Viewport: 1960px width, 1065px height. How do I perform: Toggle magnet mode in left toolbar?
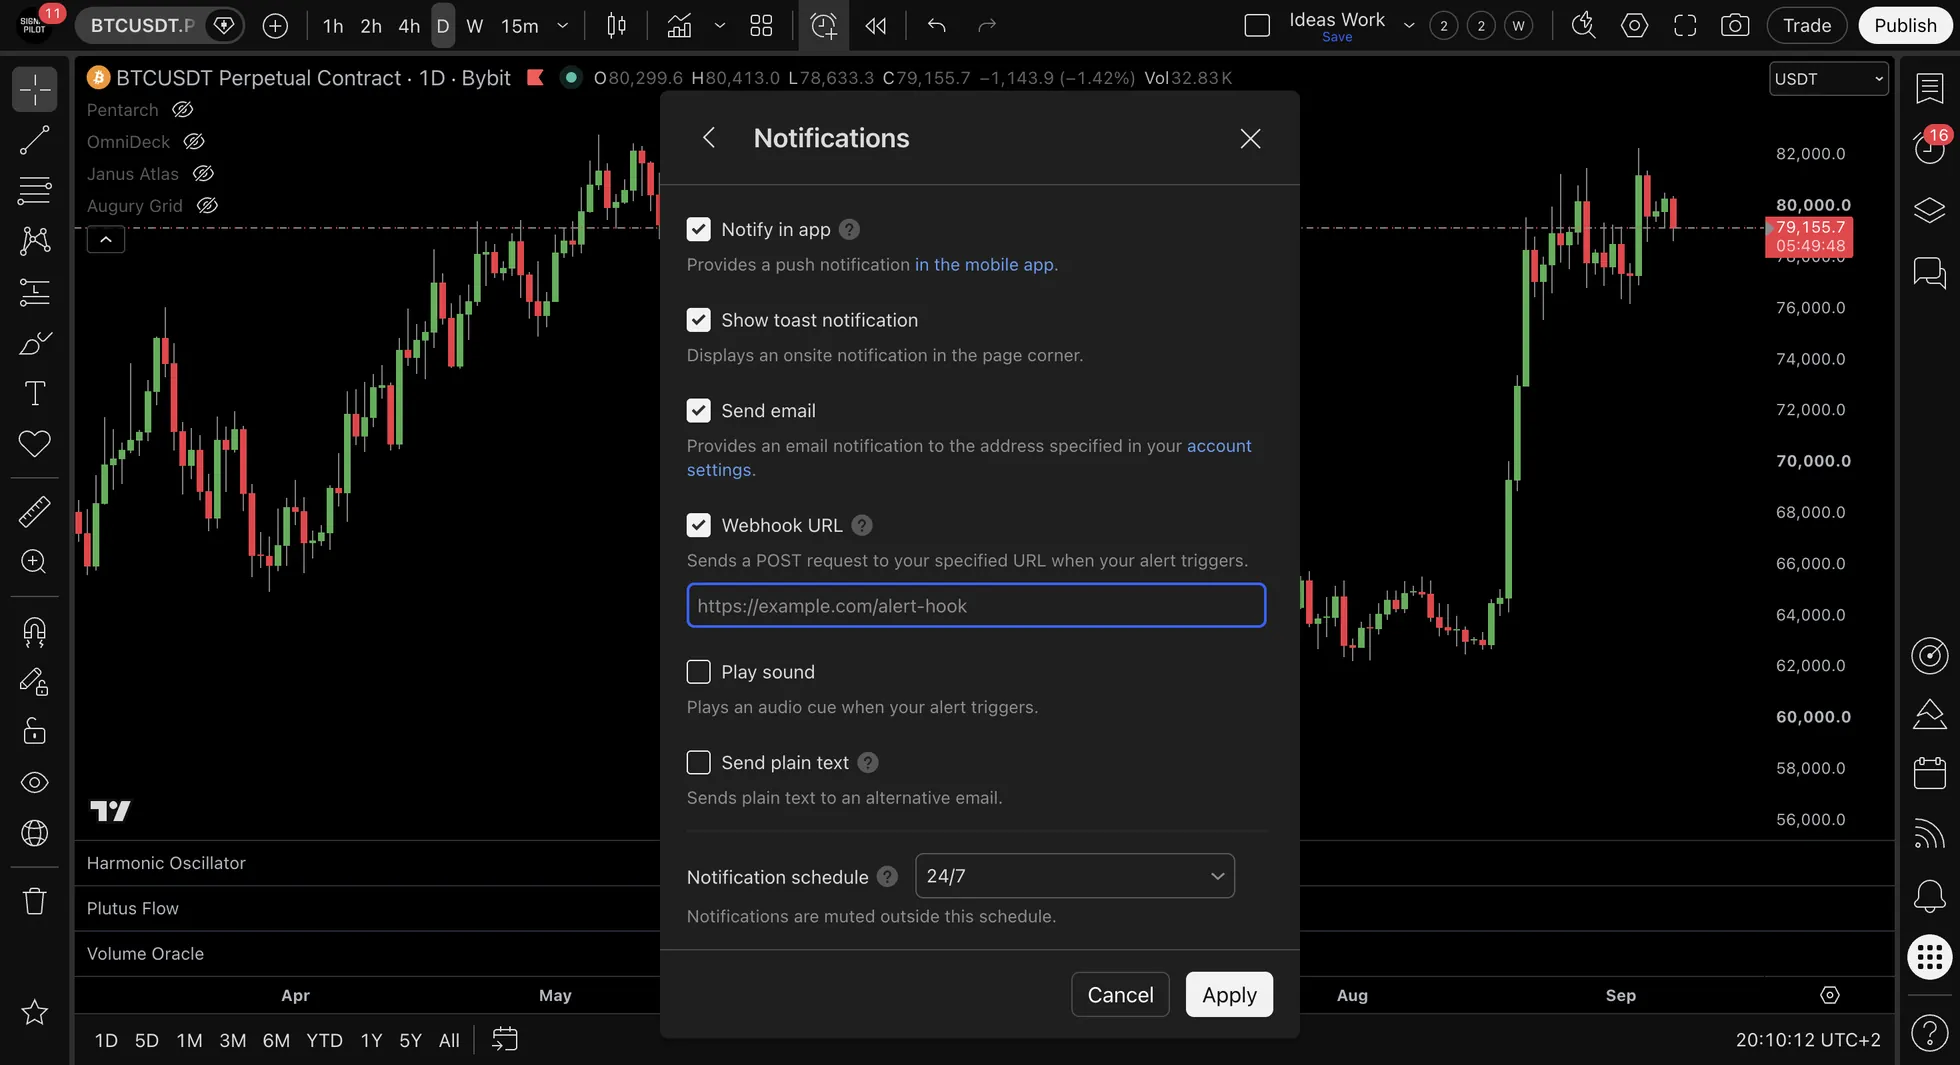pos(34,631)
